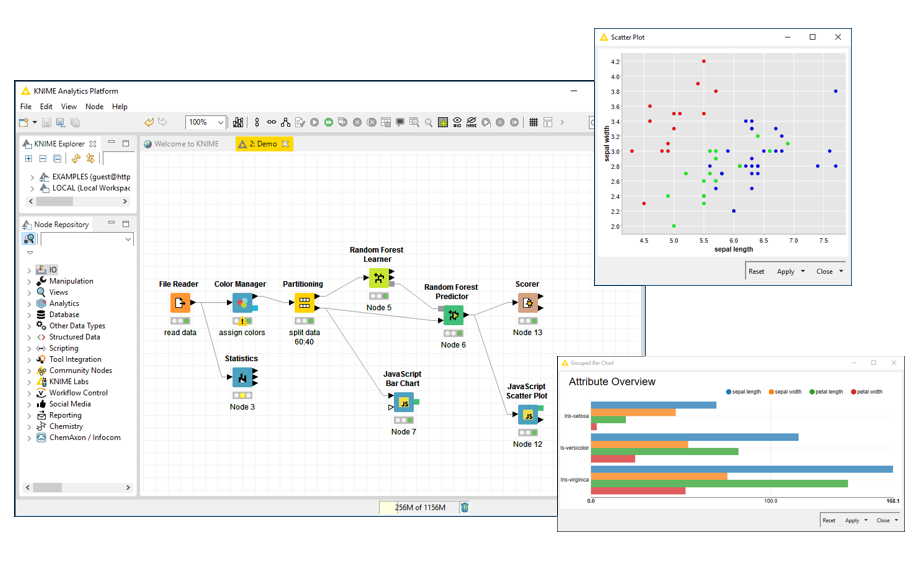Click the garbage collector trash icon
920x567 pixels.
(x=465, y=507)
